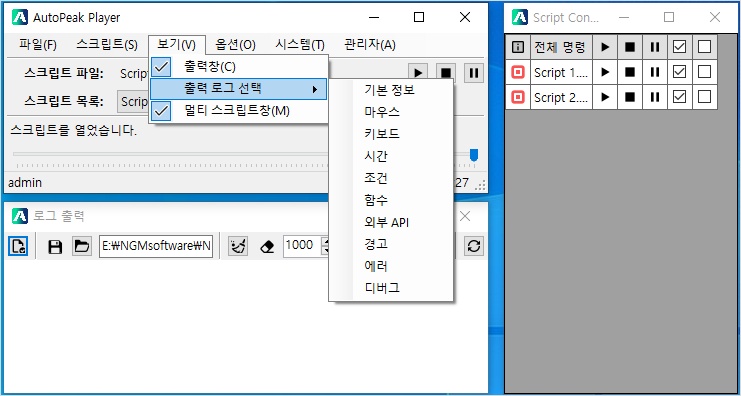This screenshot has height=396, width=741.
Task: Click the red status icon for Script 2
Action: point(518,97)
